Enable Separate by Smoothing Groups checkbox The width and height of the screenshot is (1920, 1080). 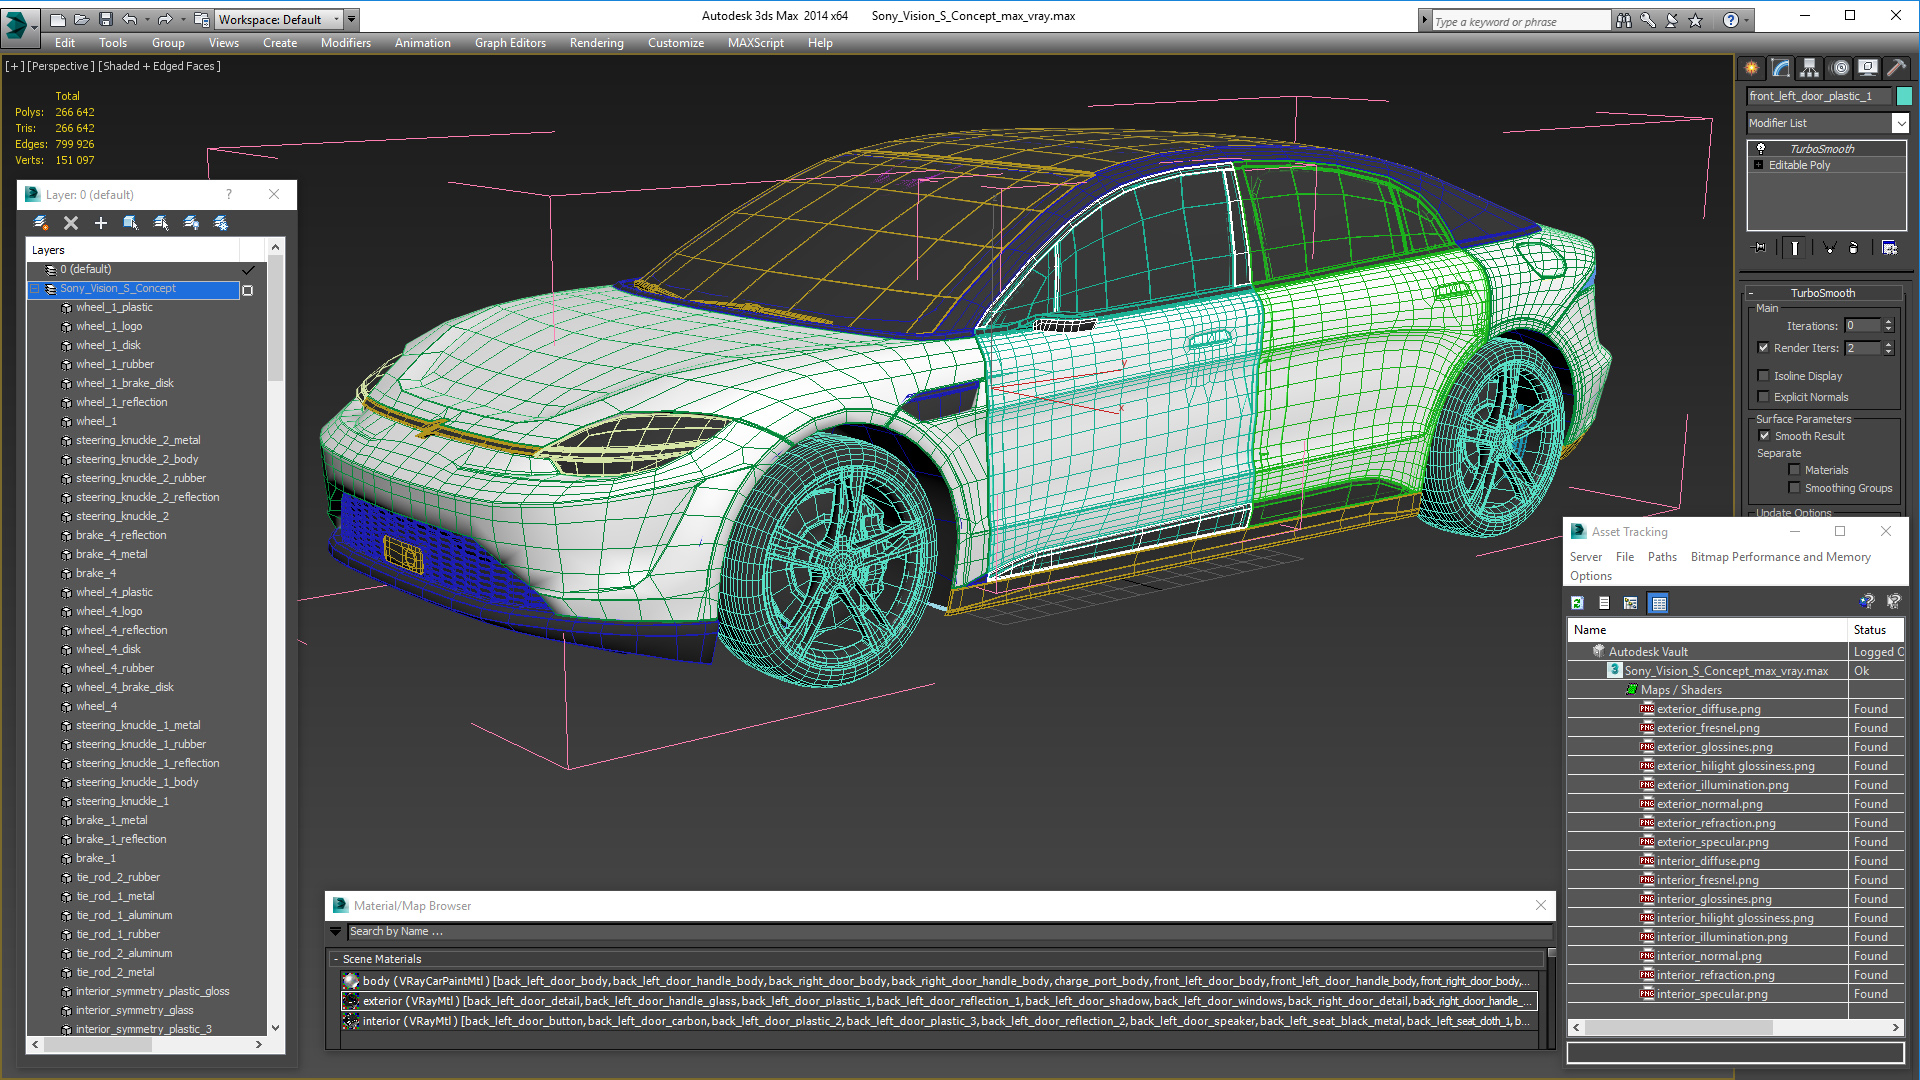pyautogui.click(x=1795, y=488)
